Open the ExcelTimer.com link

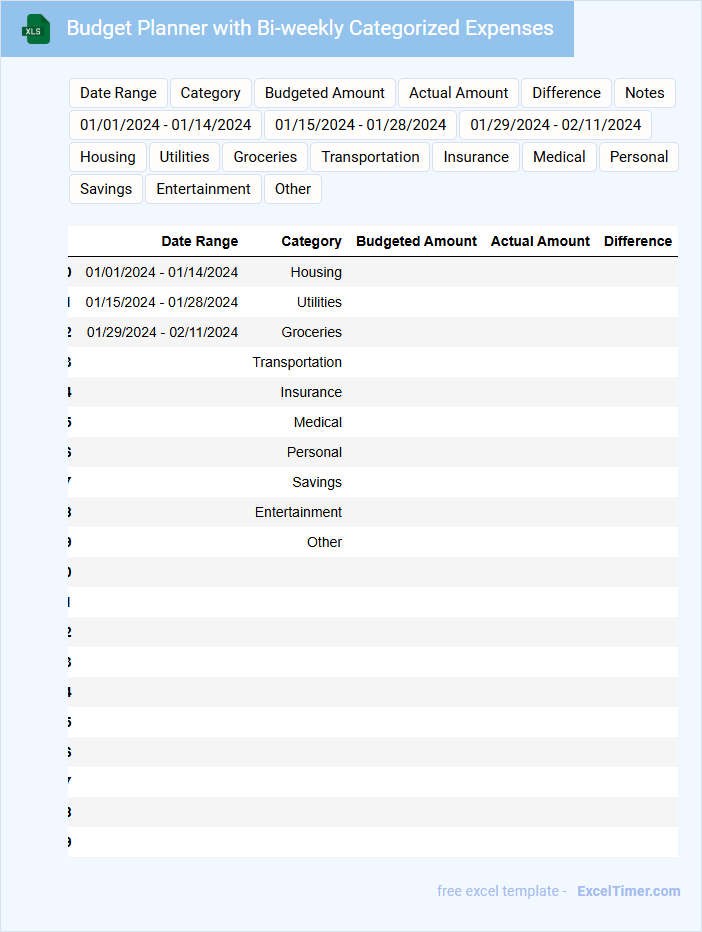628,891
